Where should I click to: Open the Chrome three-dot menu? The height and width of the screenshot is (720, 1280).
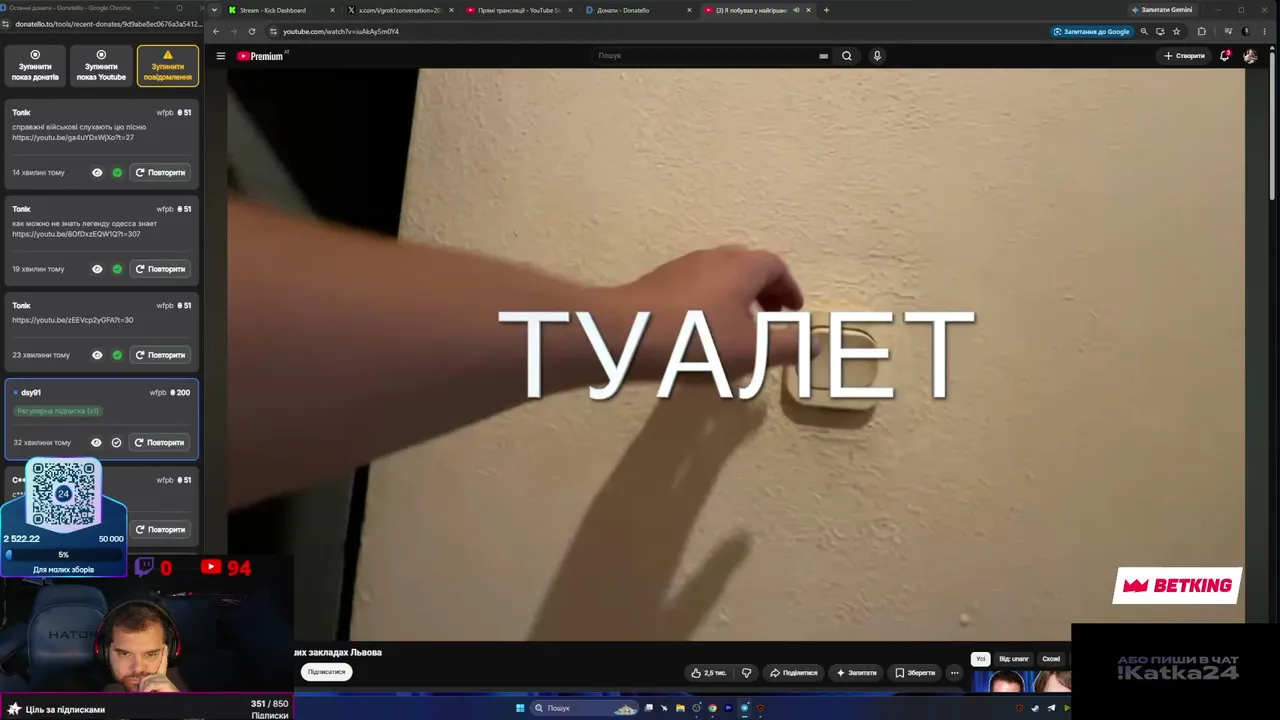pos(1262,31)
